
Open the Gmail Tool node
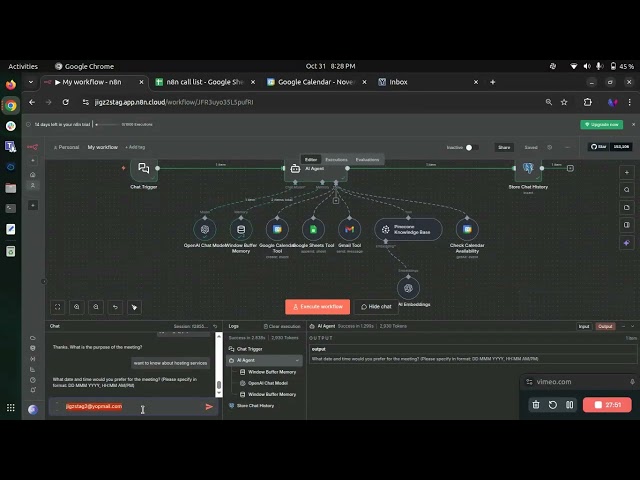pos(349,229)
